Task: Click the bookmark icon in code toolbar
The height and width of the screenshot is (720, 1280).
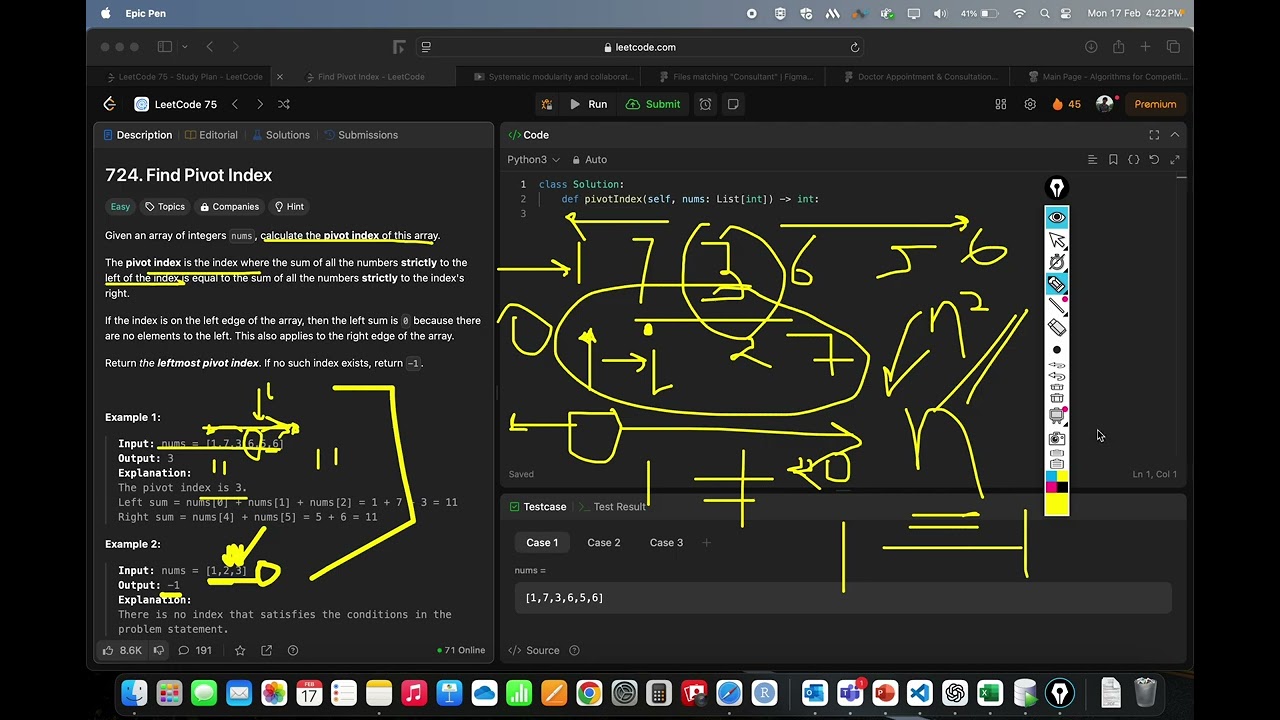Action: [x=1113, y=160]
